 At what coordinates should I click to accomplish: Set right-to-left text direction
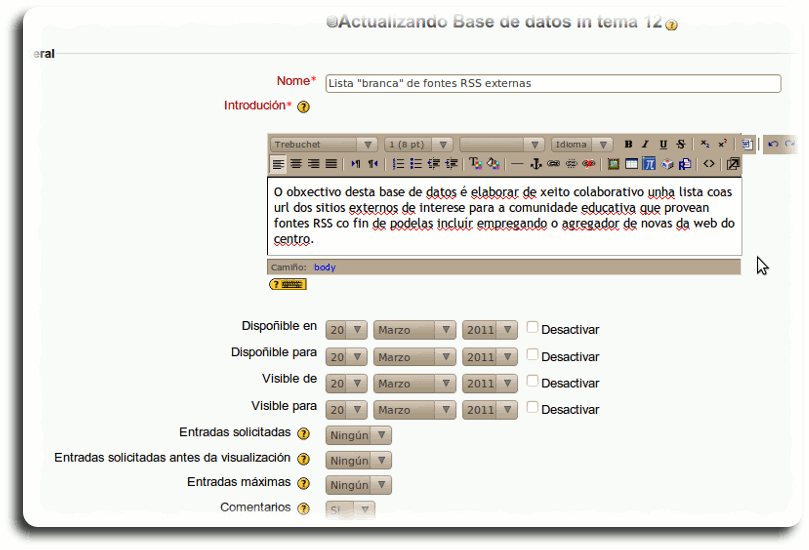pyautogui.click(x=373, y=164)
